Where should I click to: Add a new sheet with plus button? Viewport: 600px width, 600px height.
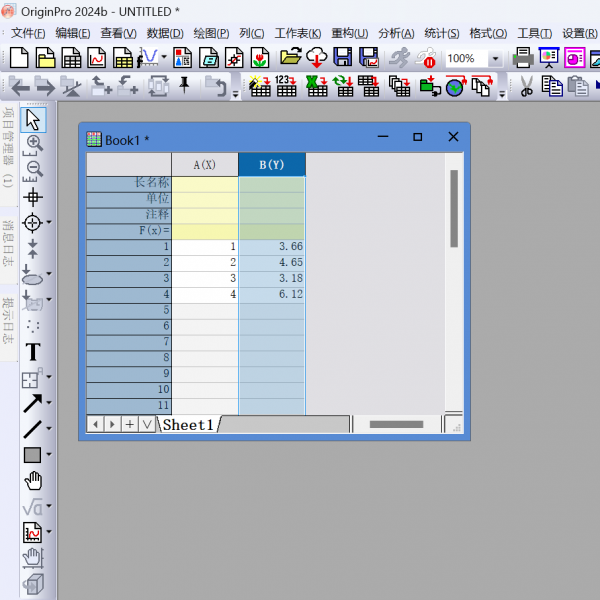tap(130, 424)
